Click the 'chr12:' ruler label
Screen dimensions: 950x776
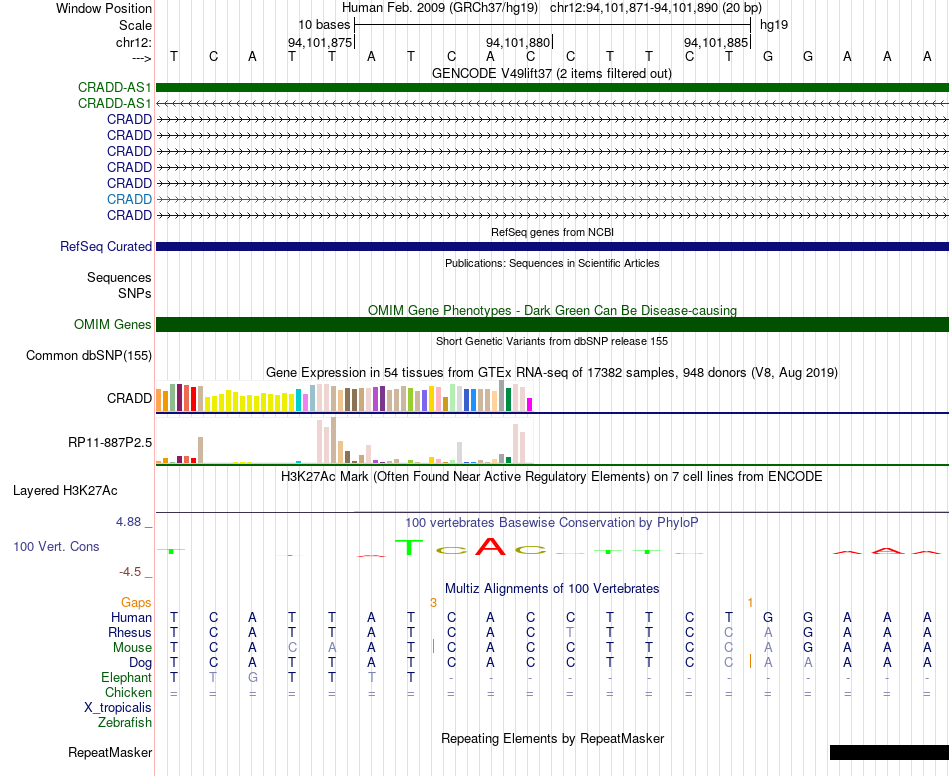click(133, 42)
